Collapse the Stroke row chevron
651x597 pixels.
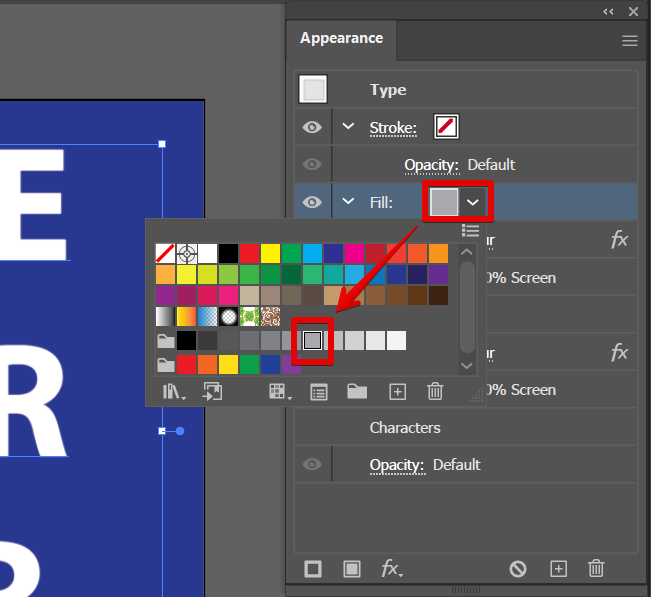pos(348,127)
